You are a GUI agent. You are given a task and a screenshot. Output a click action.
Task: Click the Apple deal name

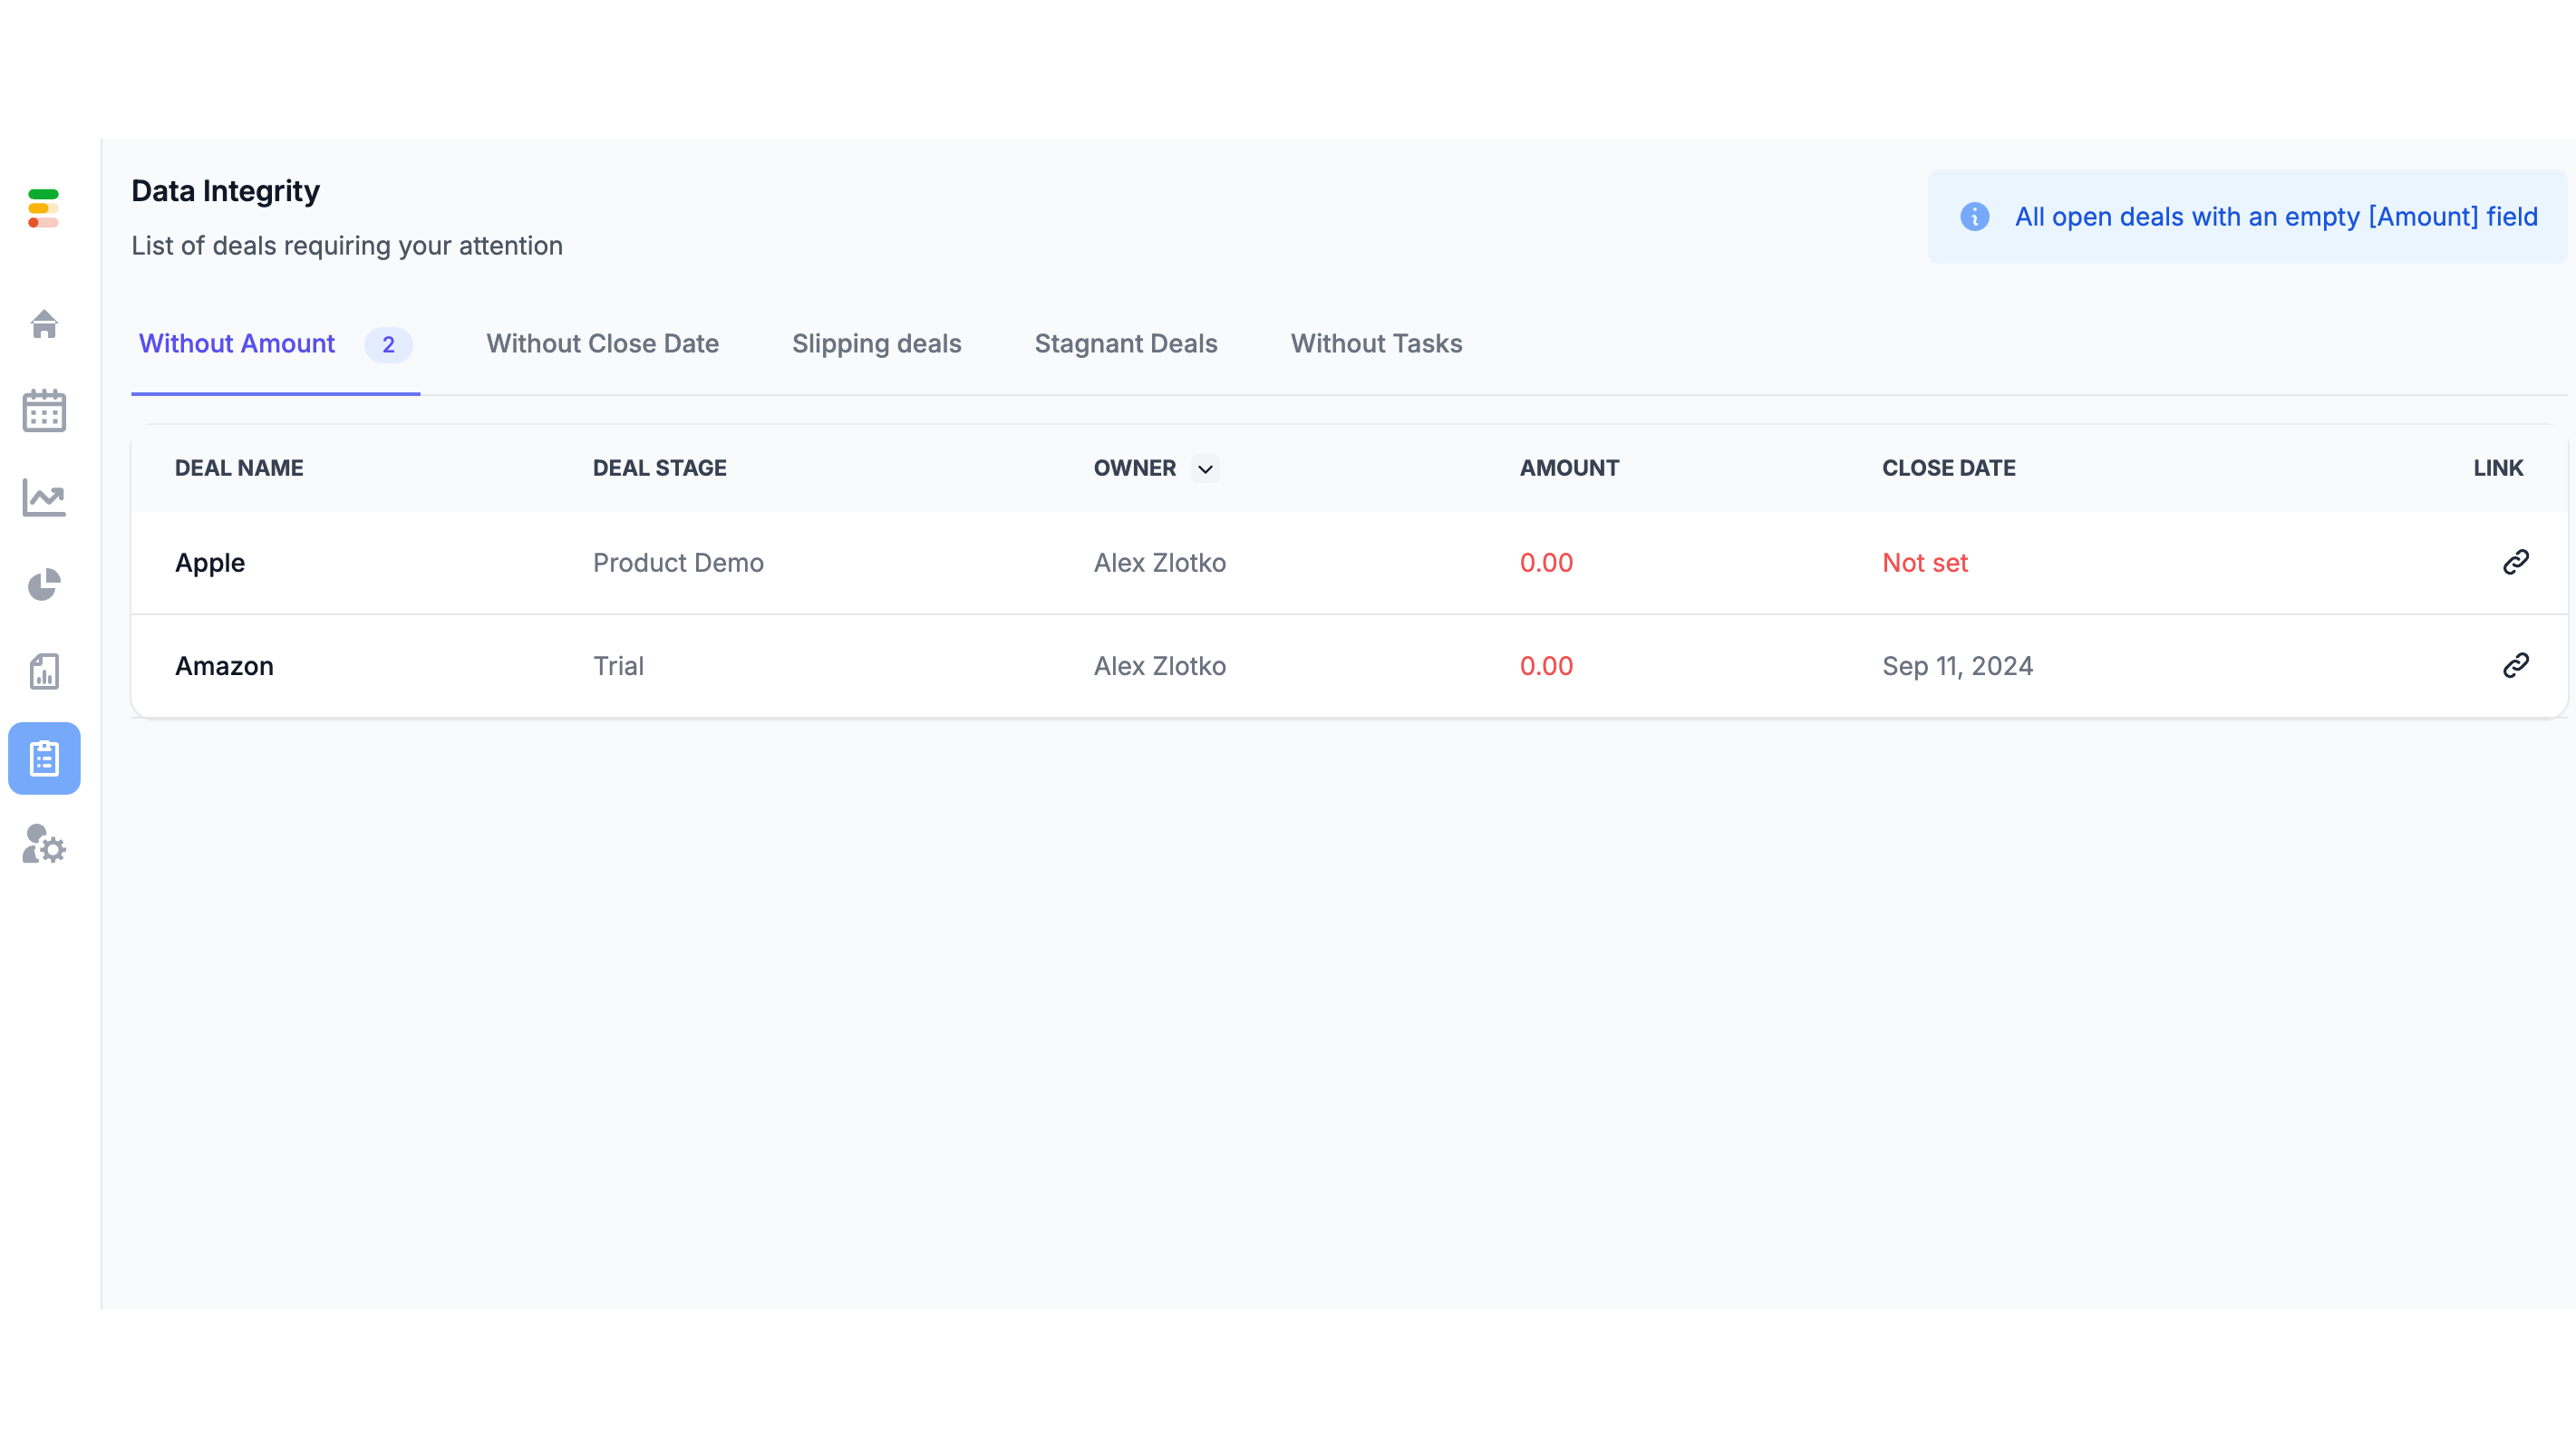pos(210,563)
